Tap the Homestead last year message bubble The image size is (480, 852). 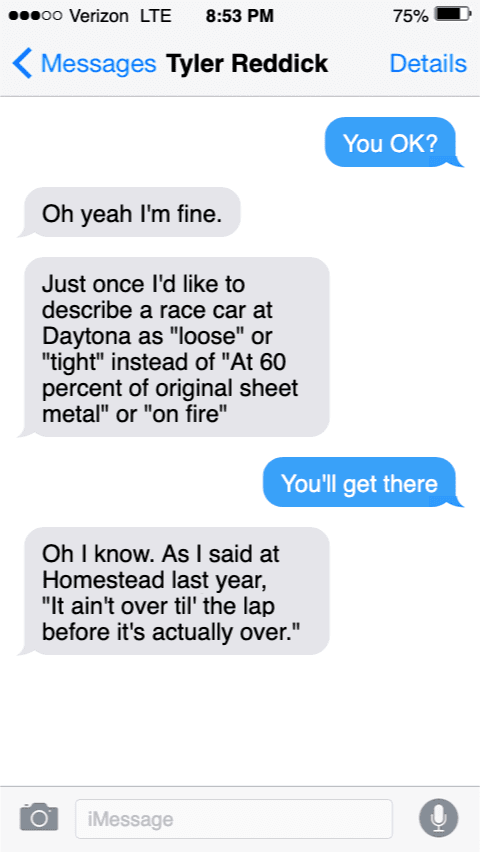tap(176, 591)
